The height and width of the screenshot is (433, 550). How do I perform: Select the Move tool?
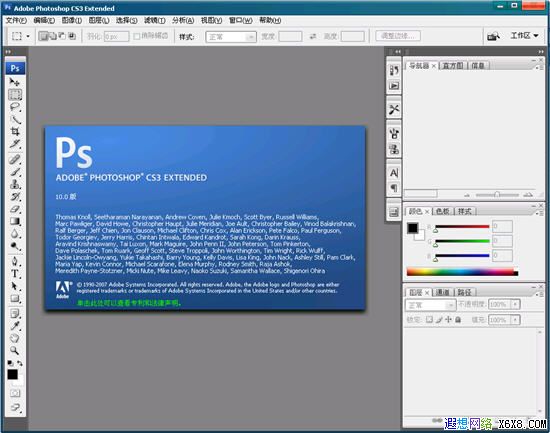(x=14, y=82)
